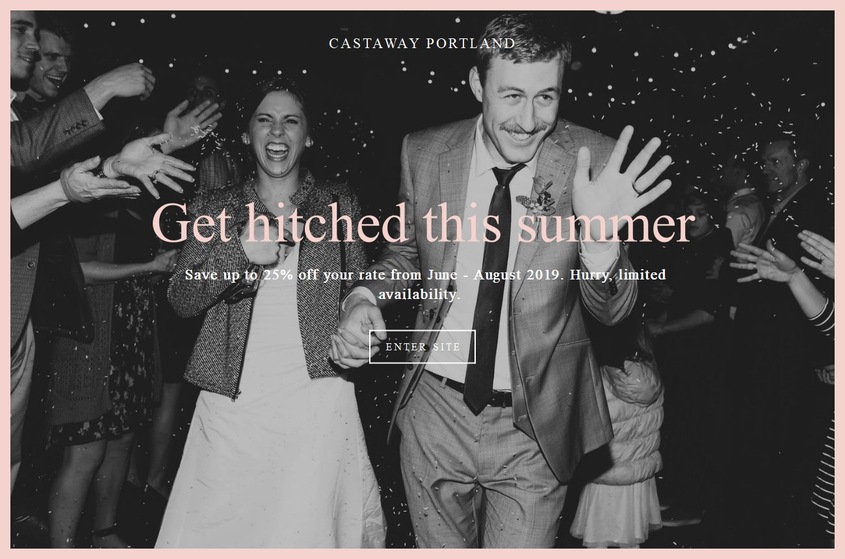Click the ENTER SITE button
This screenshot has width=845, height=559.
tap(422, 347)
